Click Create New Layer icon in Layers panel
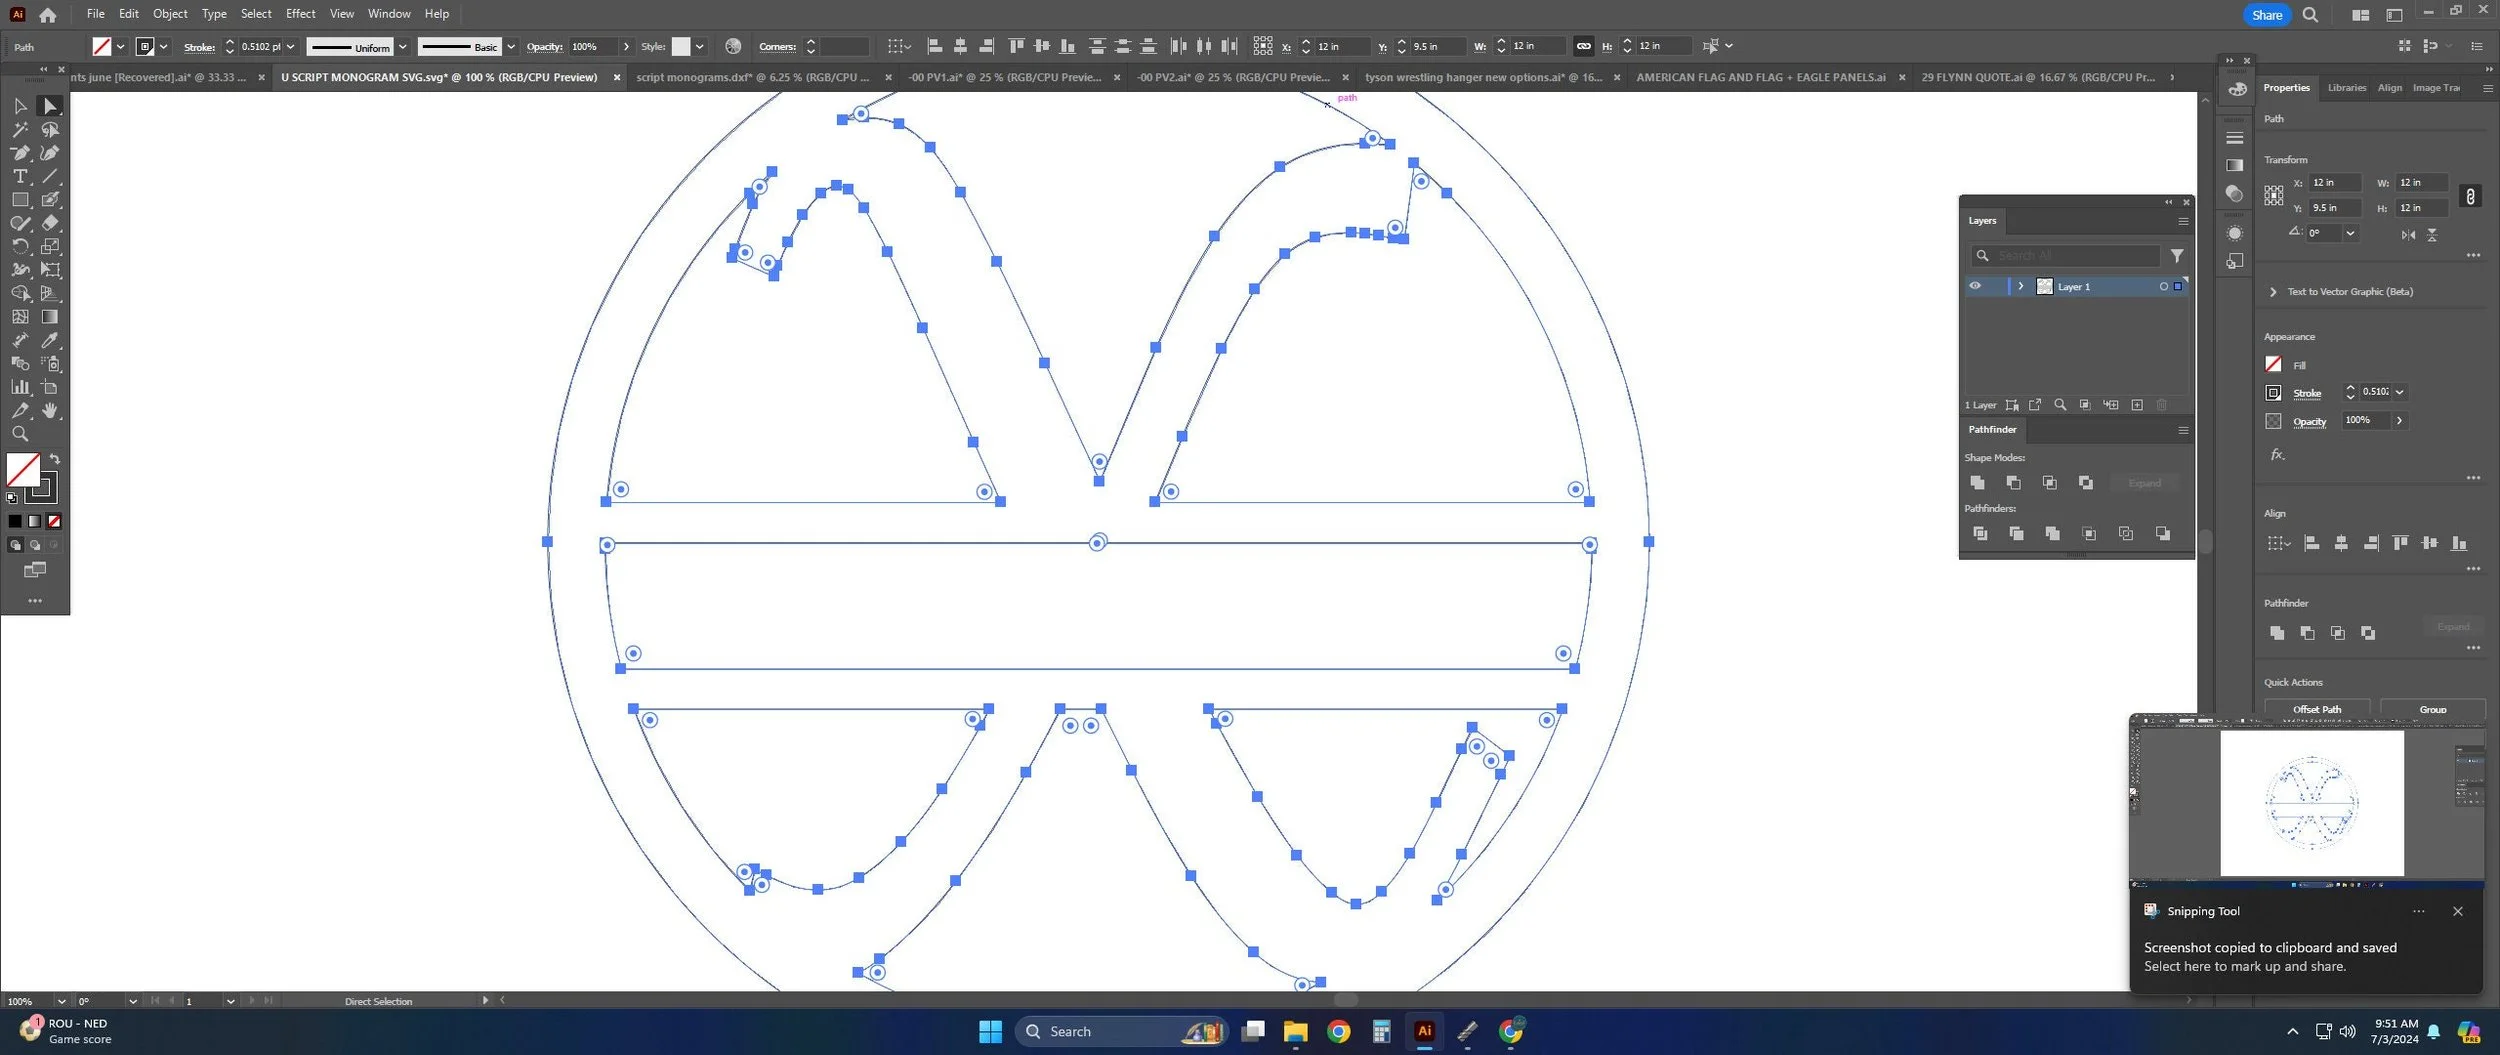Screen dimensions: 2500x1055 pyautogui.click(x=2137, y=405)
